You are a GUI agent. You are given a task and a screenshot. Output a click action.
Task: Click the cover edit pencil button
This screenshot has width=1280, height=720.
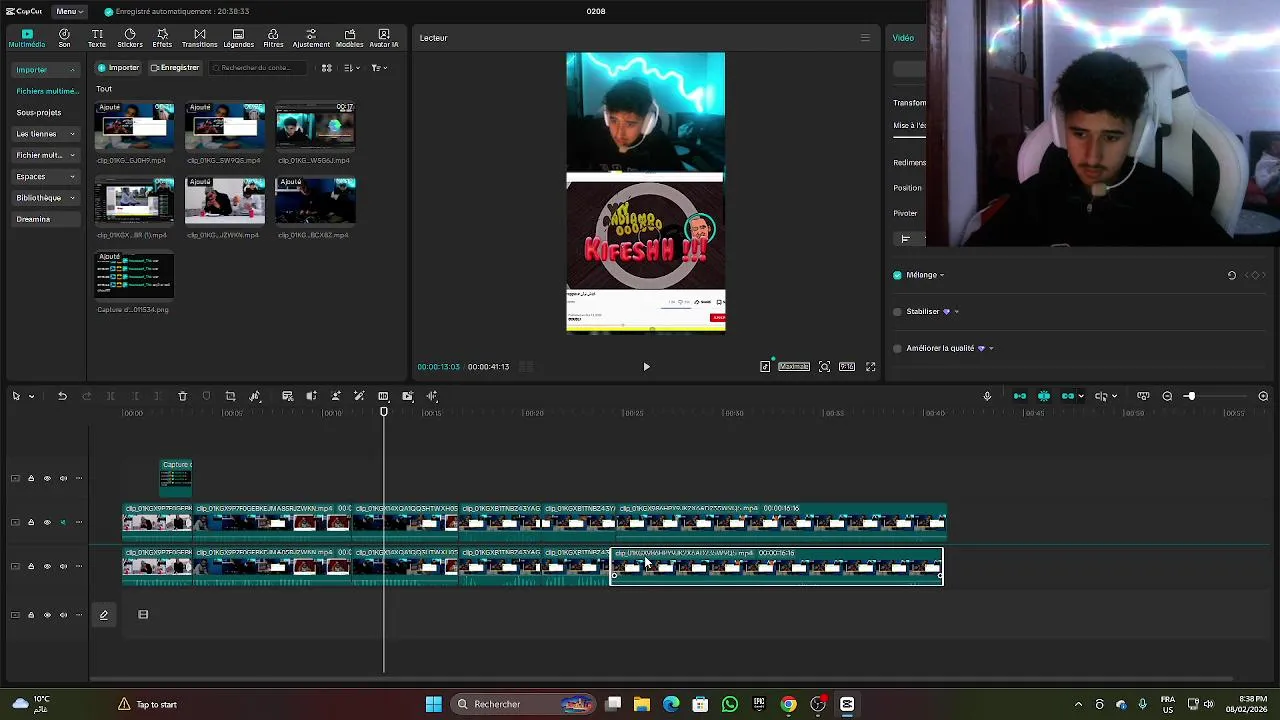(x=103, y=615)
